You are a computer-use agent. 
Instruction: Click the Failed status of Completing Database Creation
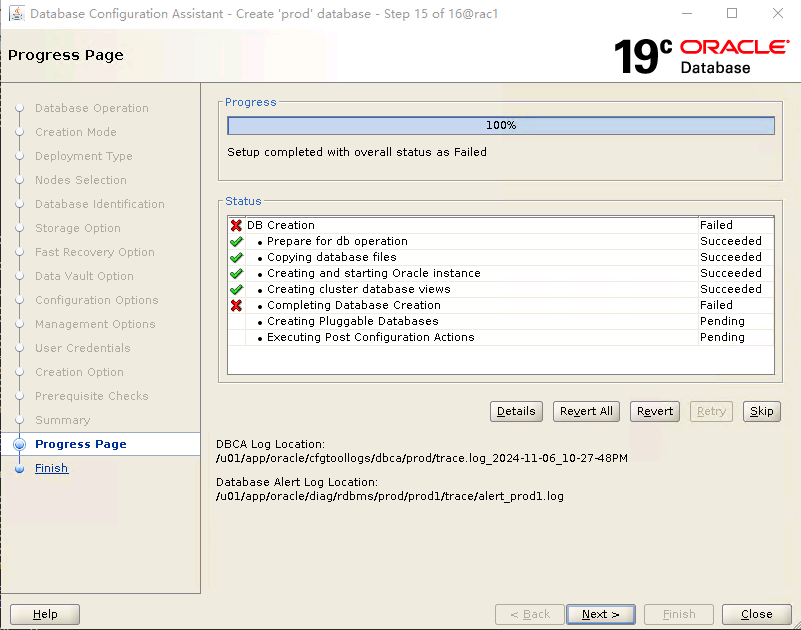coord(716,306)
